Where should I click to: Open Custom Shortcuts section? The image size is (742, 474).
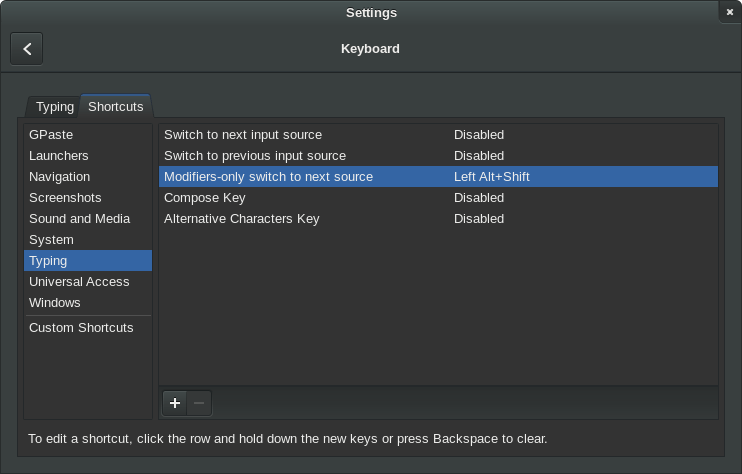click(81, 328)
